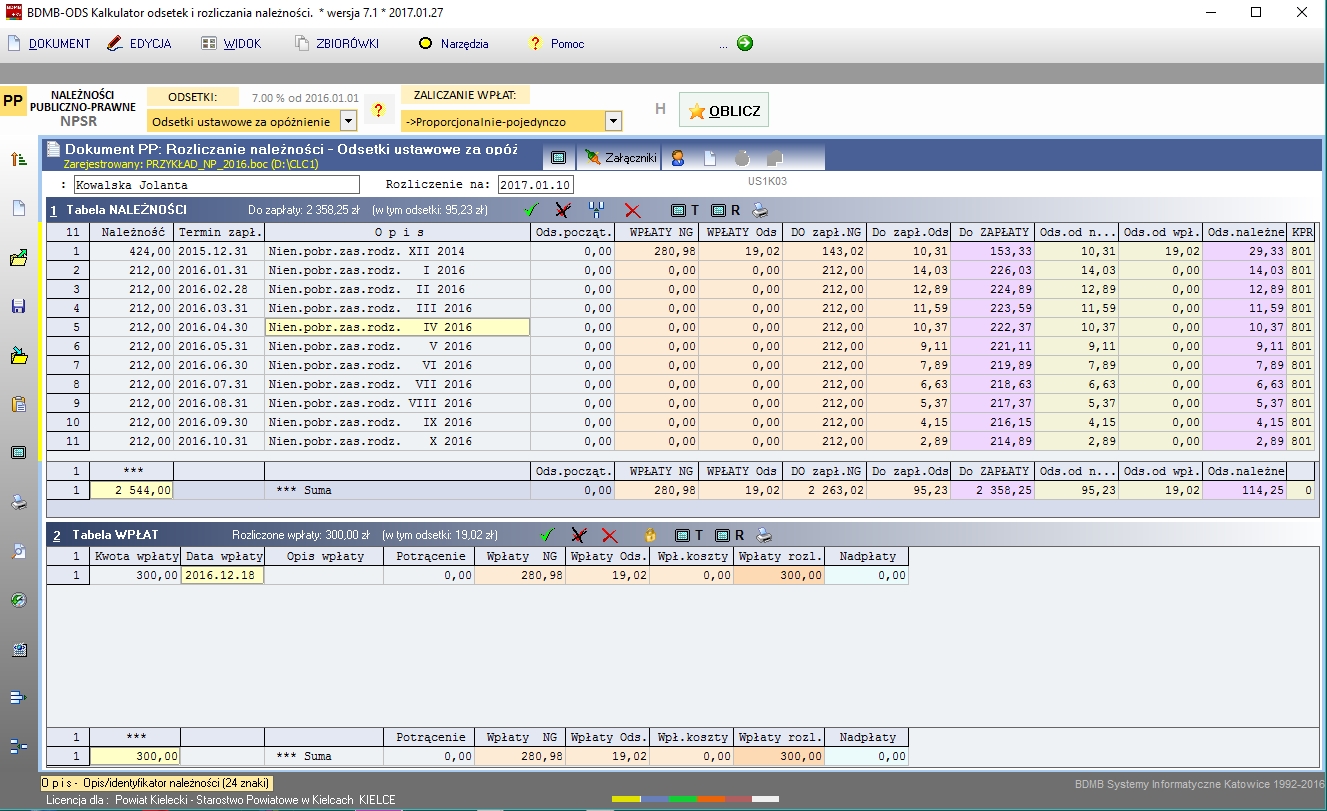Screen dimensions: 1327x811
Task: Click the printer icon in left sidebar
Action: point(18,502)
